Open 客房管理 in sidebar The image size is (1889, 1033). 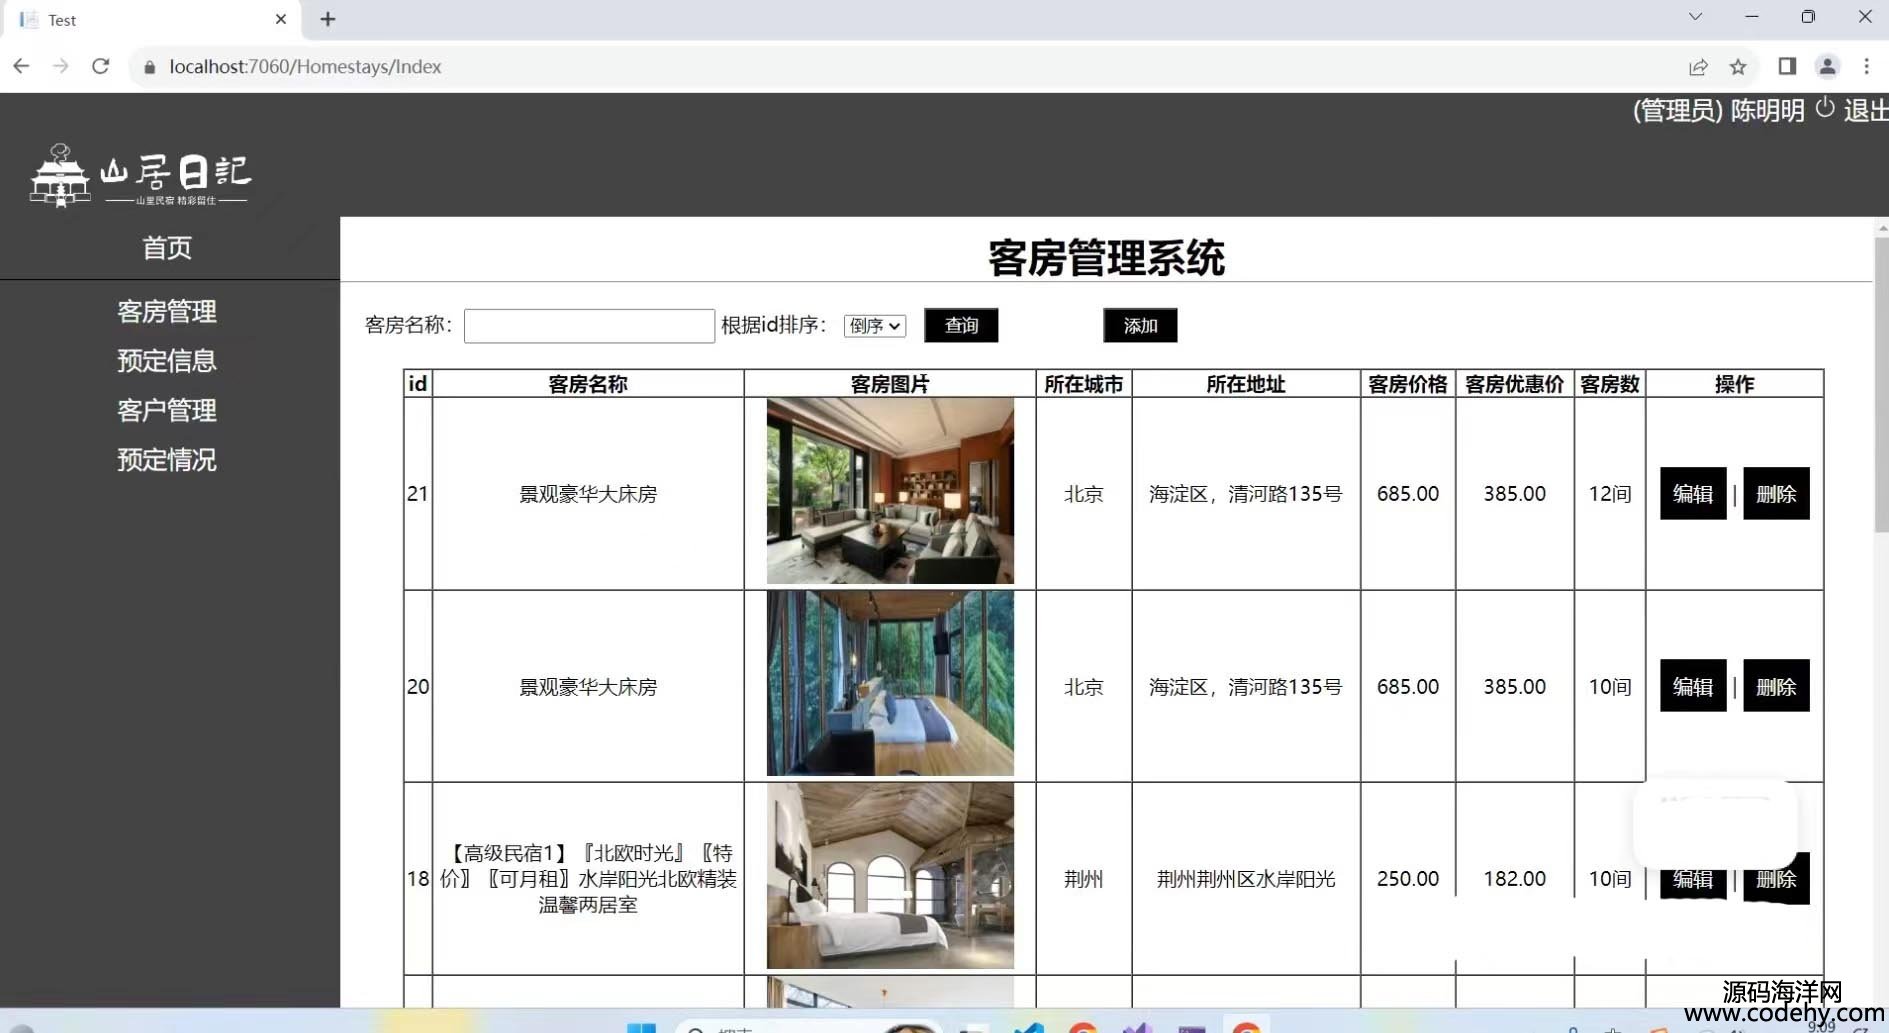click(167, 311)
